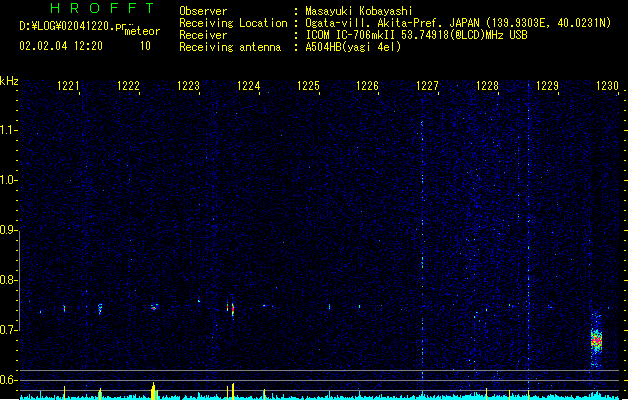Click the red echo streak near 1224
This screenshot has height=400, width=629.
[232, 310]
